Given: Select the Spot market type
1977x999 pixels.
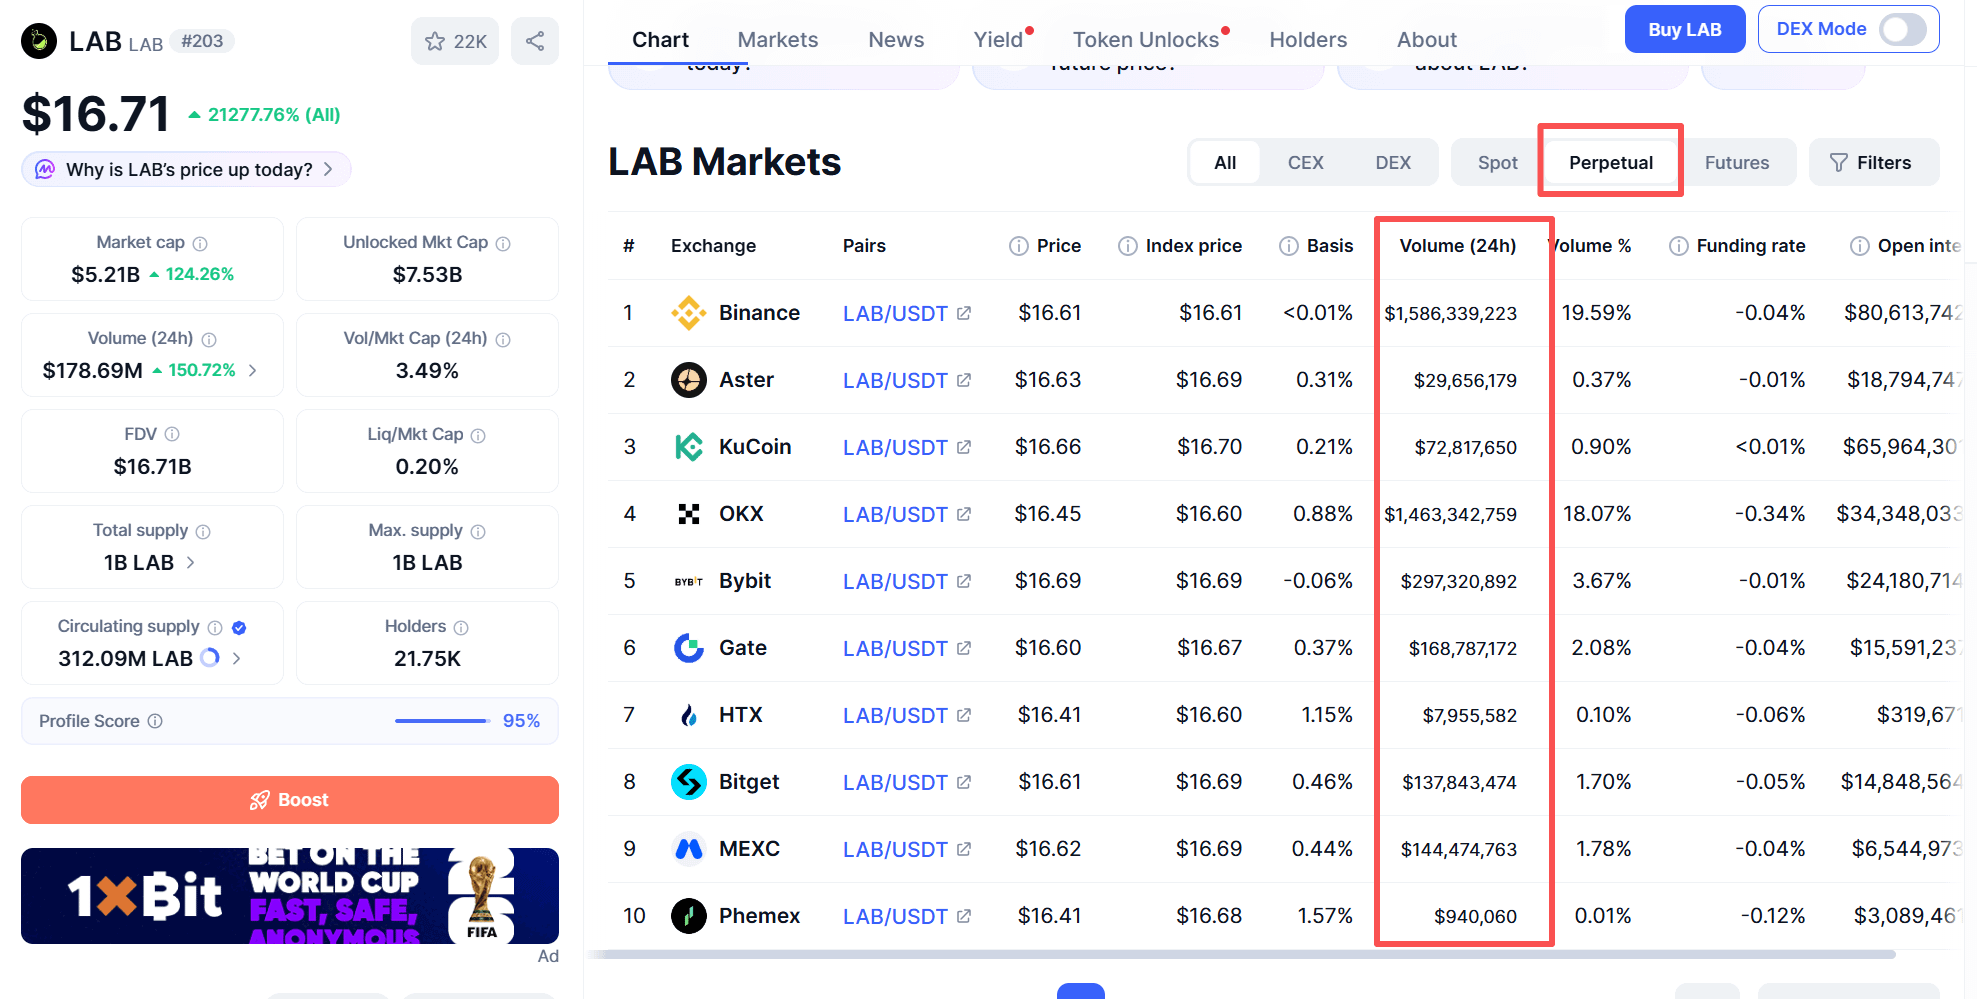Looking at the screenshot, I should point(1497,162).
